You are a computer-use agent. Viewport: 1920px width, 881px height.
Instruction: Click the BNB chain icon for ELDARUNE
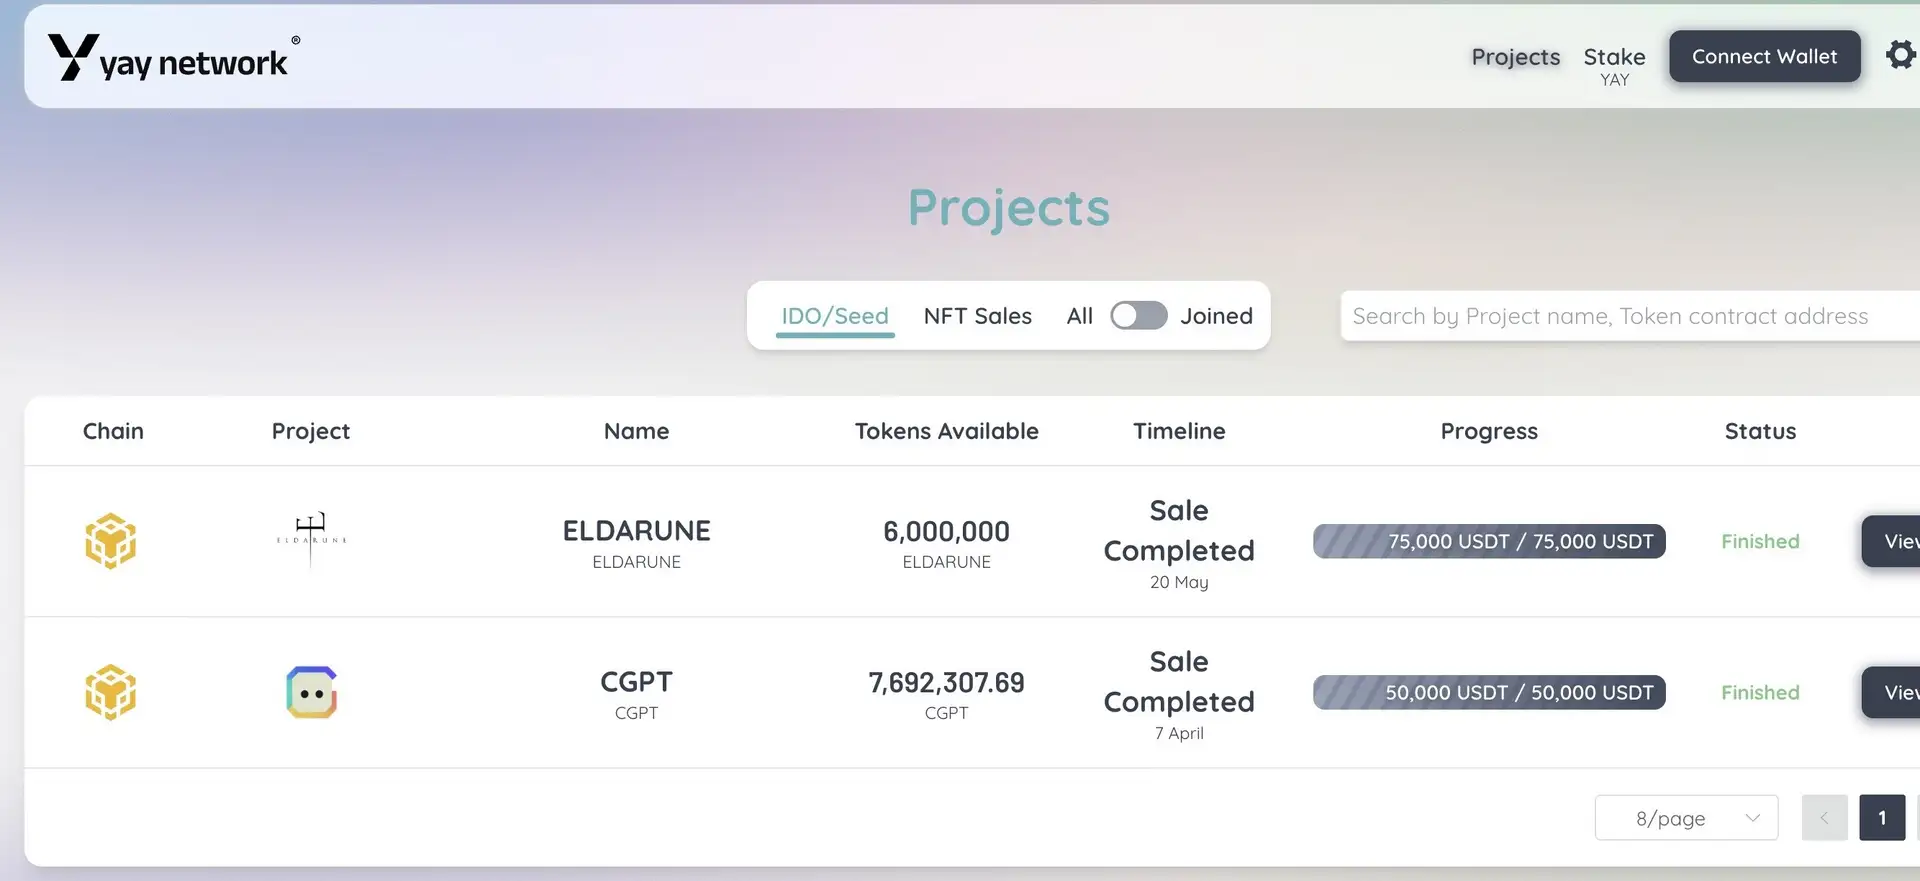point(110,541)
